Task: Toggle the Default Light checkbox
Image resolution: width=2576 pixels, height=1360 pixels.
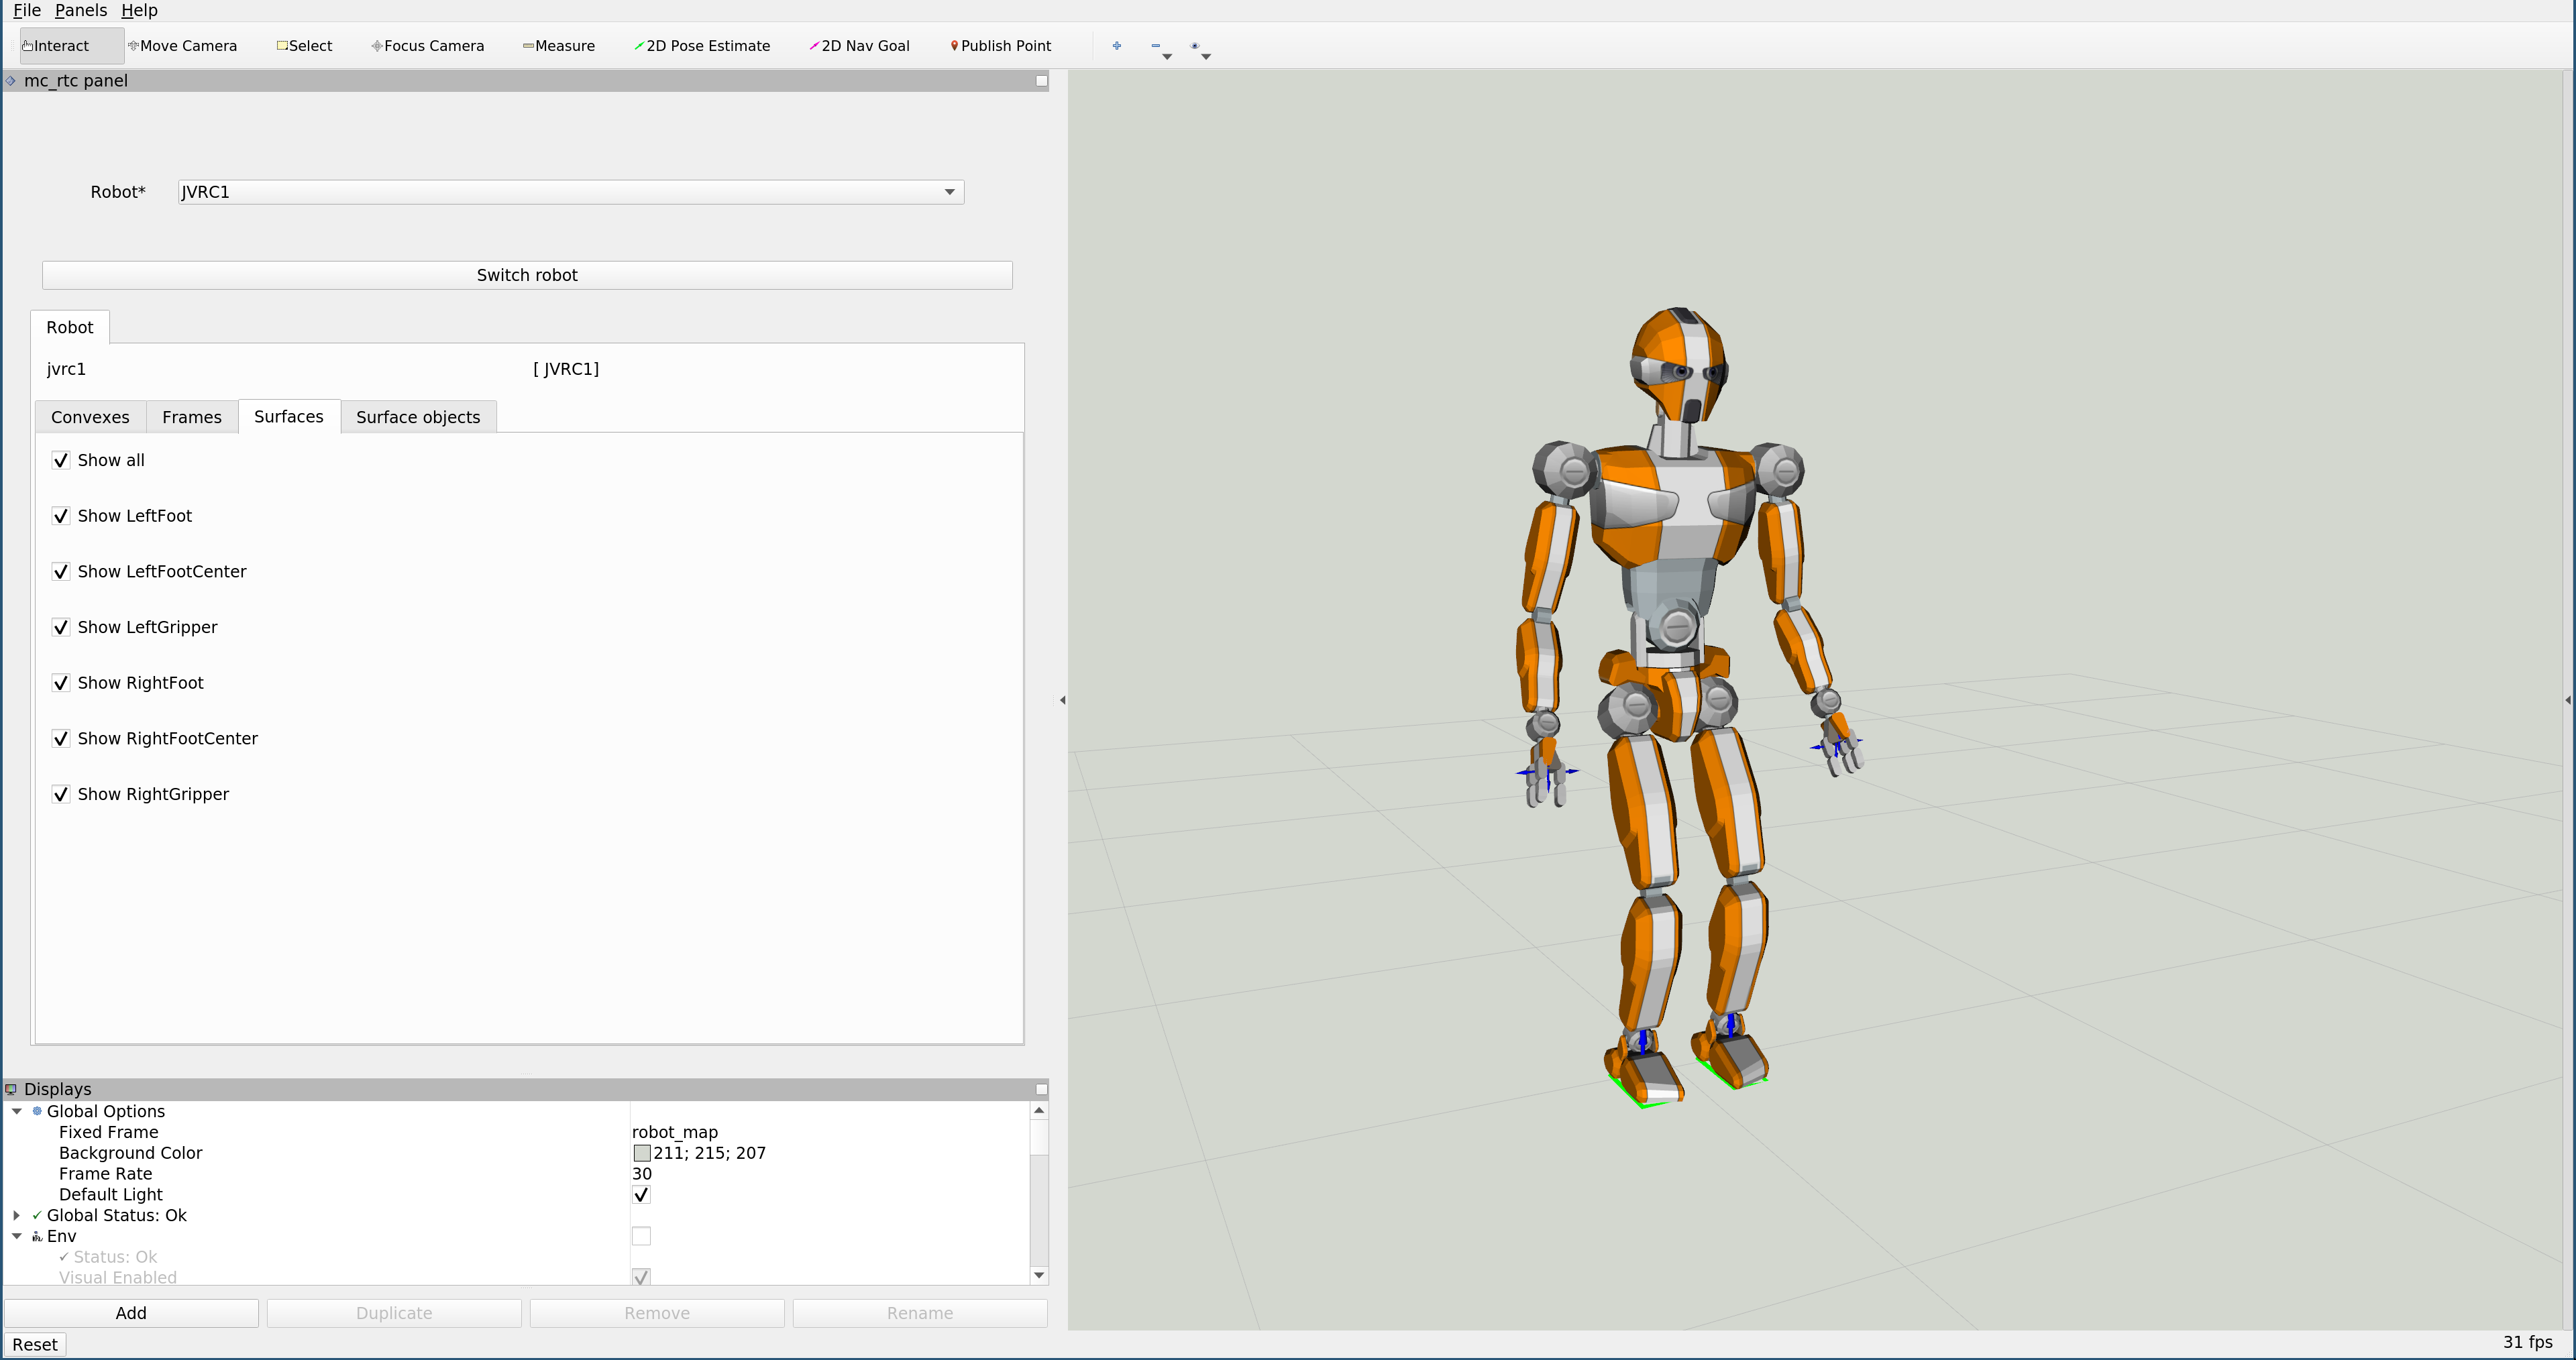Action: point(641,1194)
